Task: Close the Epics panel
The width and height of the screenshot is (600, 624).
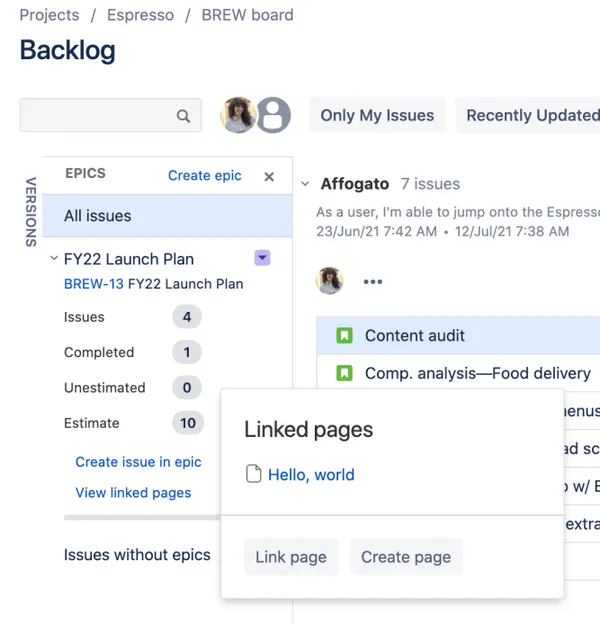Action: [269, 177]
